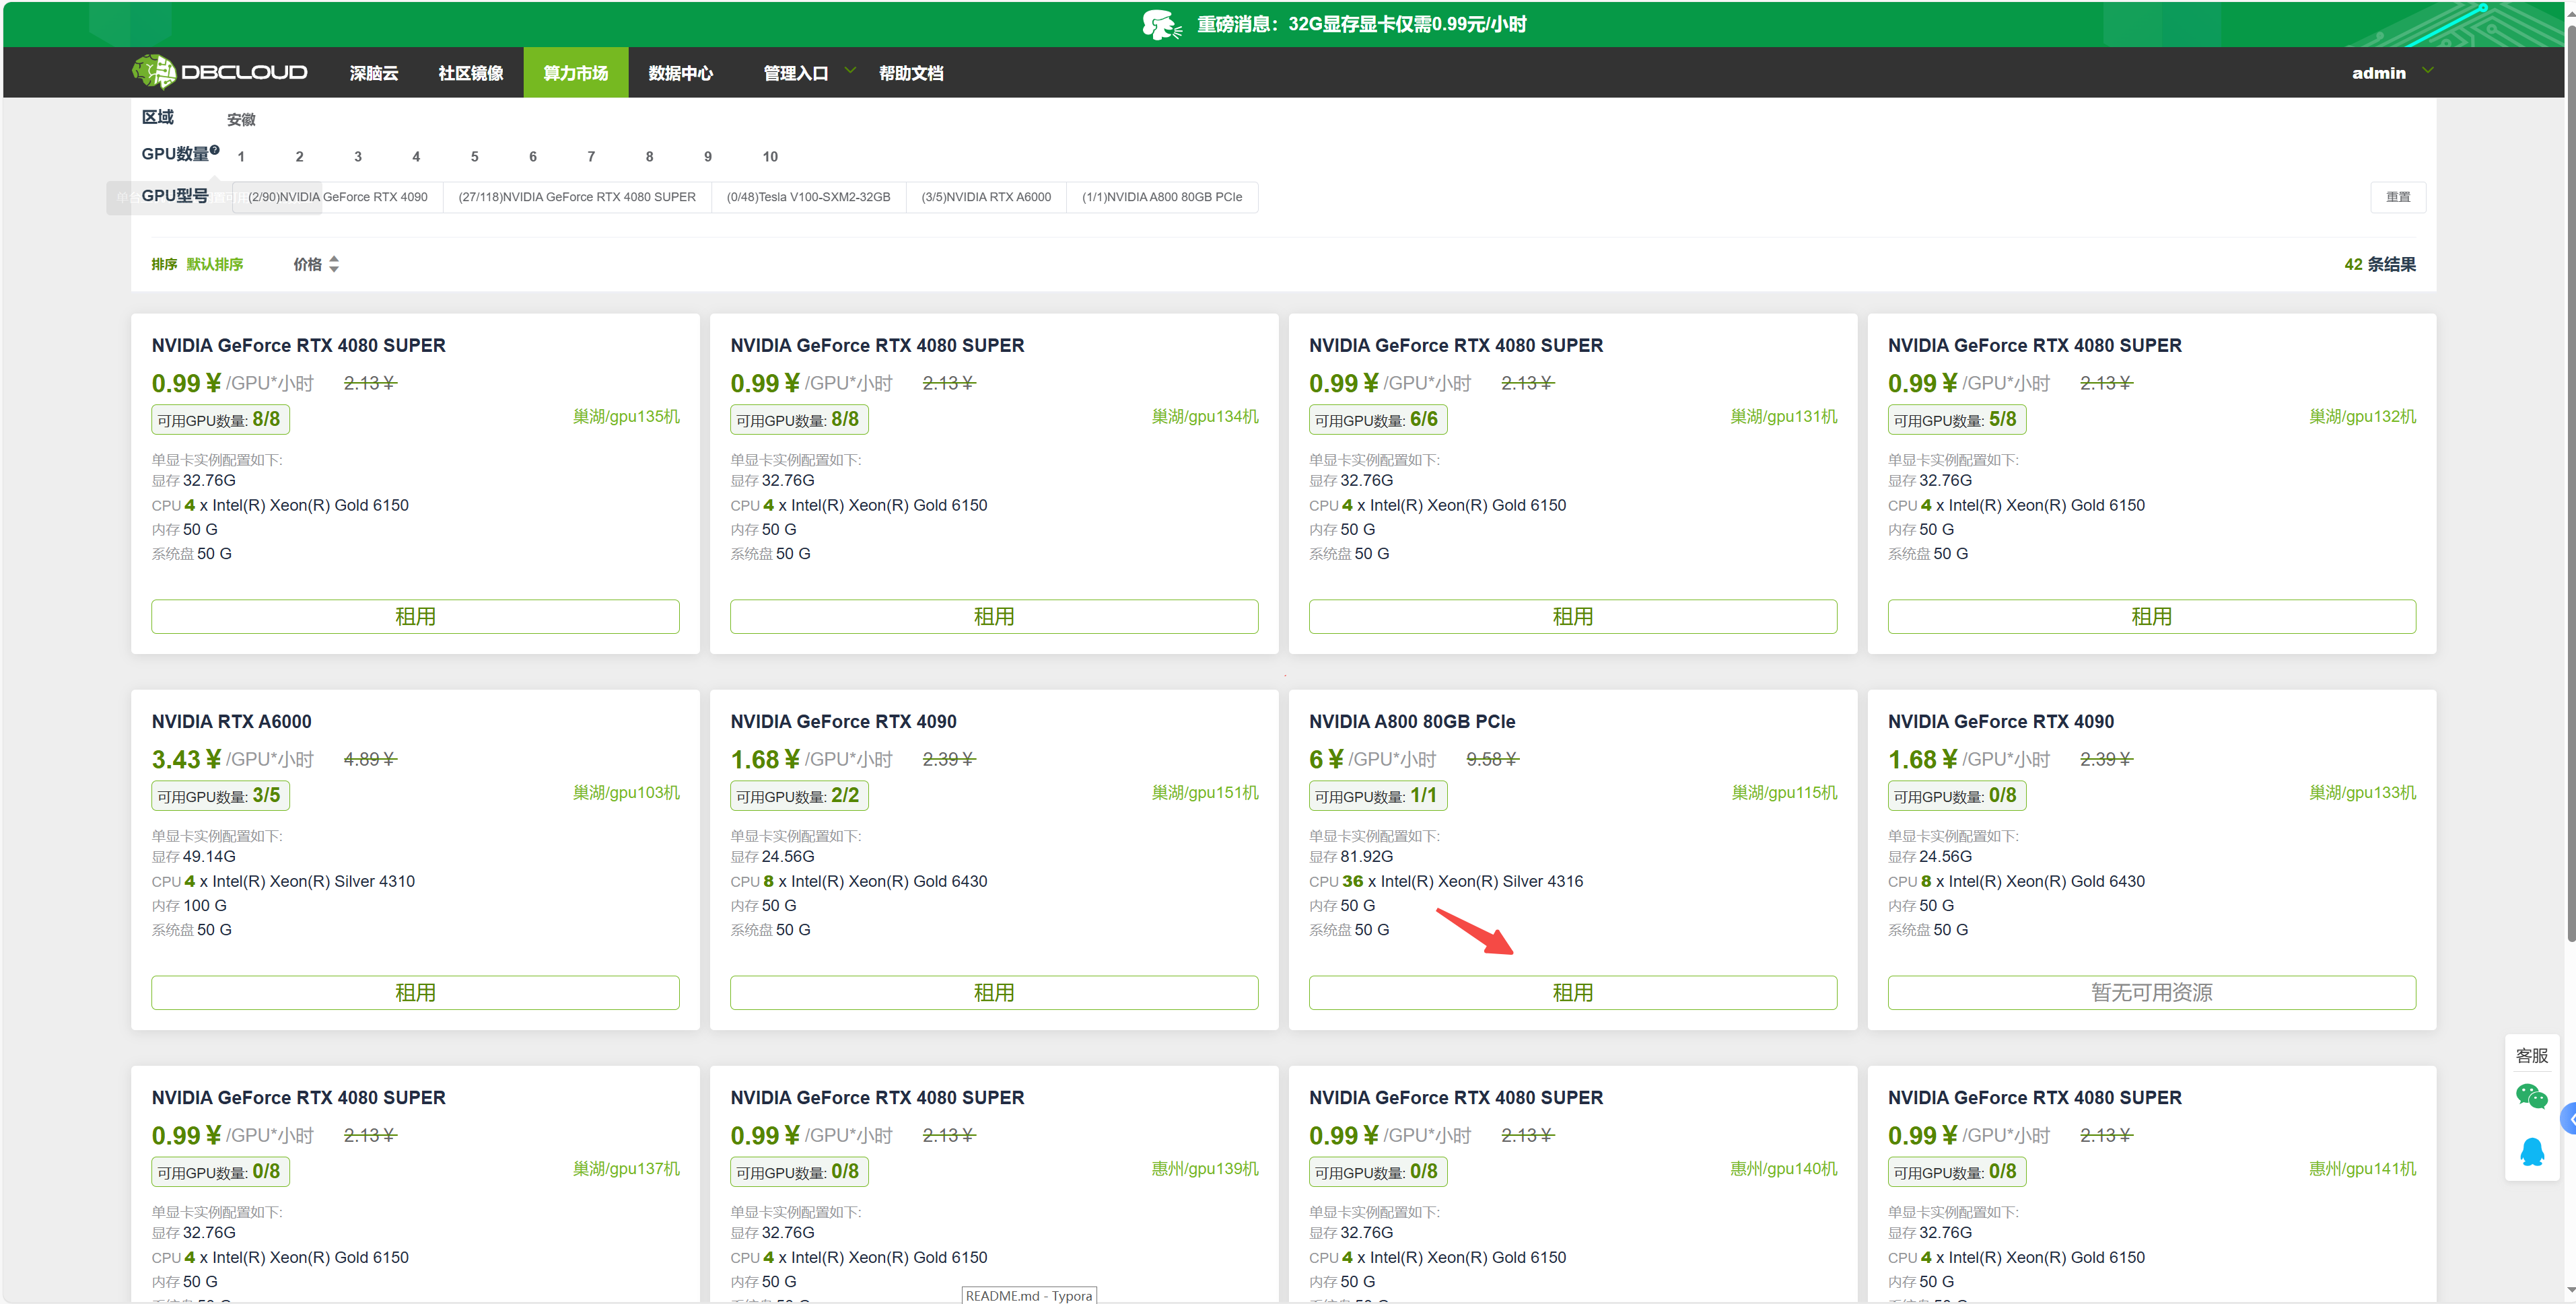Rent the gpu134 RTX 4080 SUPER machine
Screen dimensions: 2576x1304
[994, 616]
